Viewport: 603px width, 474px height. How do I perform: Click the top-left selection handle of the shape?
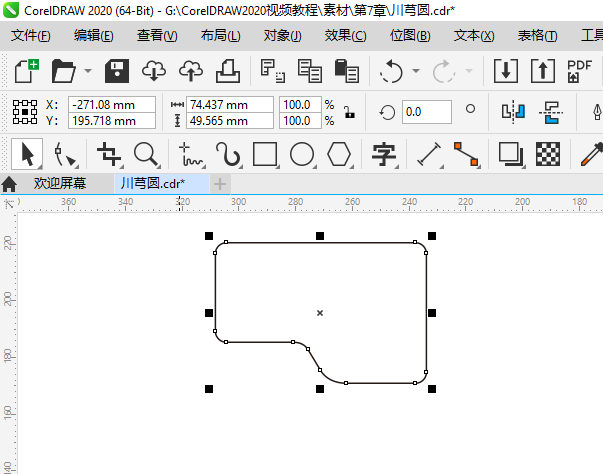coord(209,236)
